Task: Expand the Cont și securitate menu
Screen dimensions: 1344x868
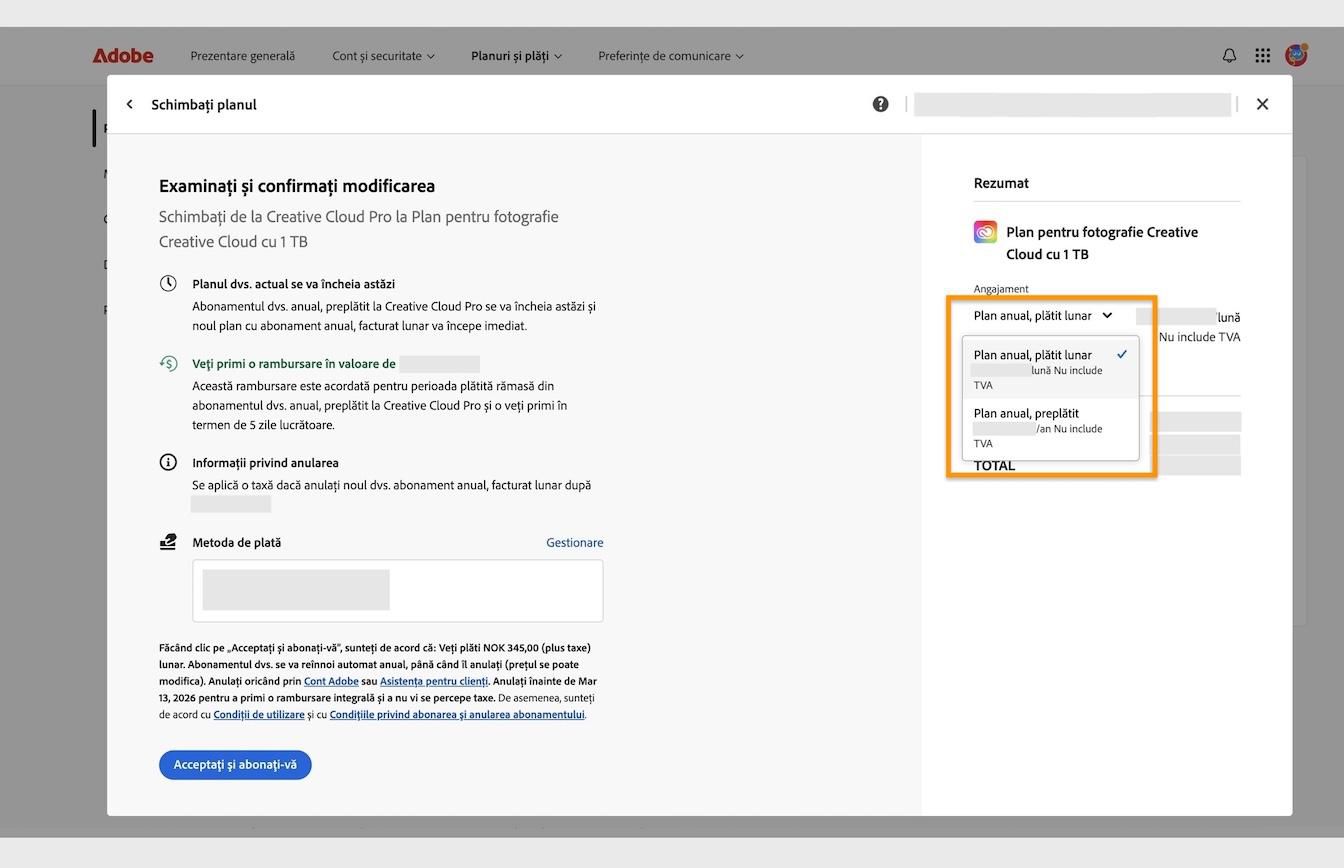Action: point(383,56)
